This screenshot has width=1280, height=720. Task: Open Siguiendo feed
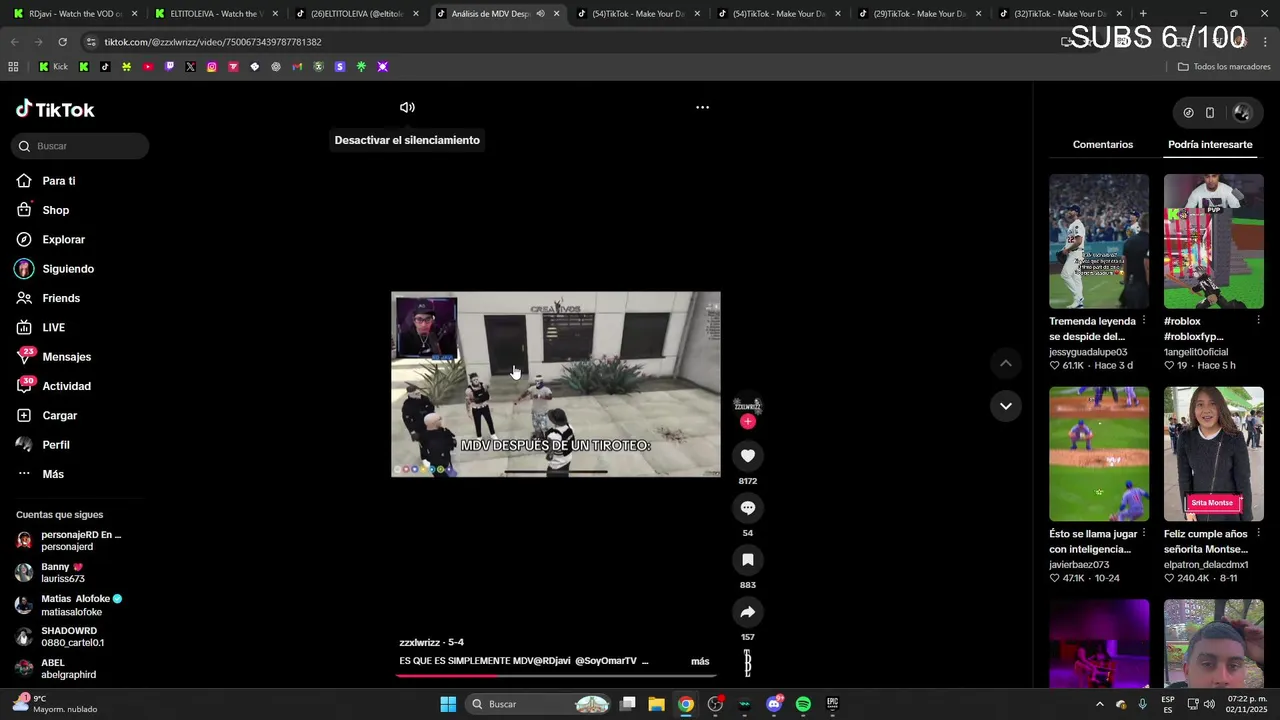coord(68,269)
